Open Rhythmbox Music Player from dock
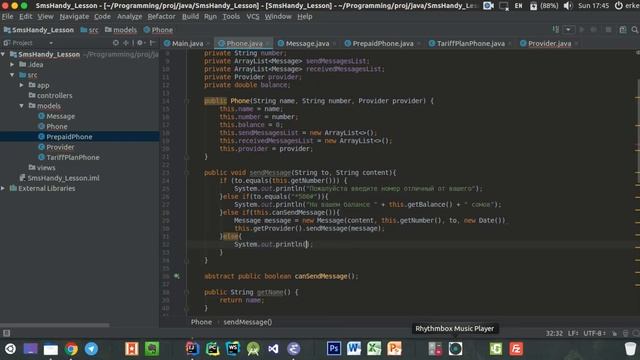Image resolution: width=640 pixels, height=360 pixels. tap(455, 349)
